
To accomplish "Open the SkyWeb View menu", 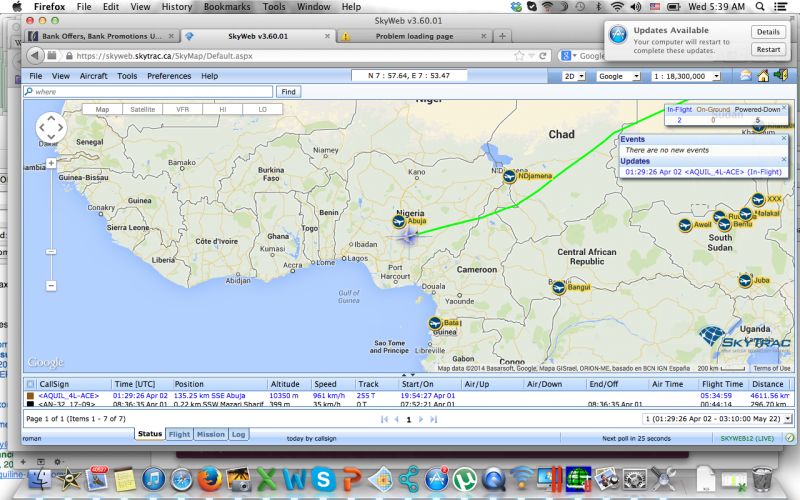I will click(x=61, y=76).
